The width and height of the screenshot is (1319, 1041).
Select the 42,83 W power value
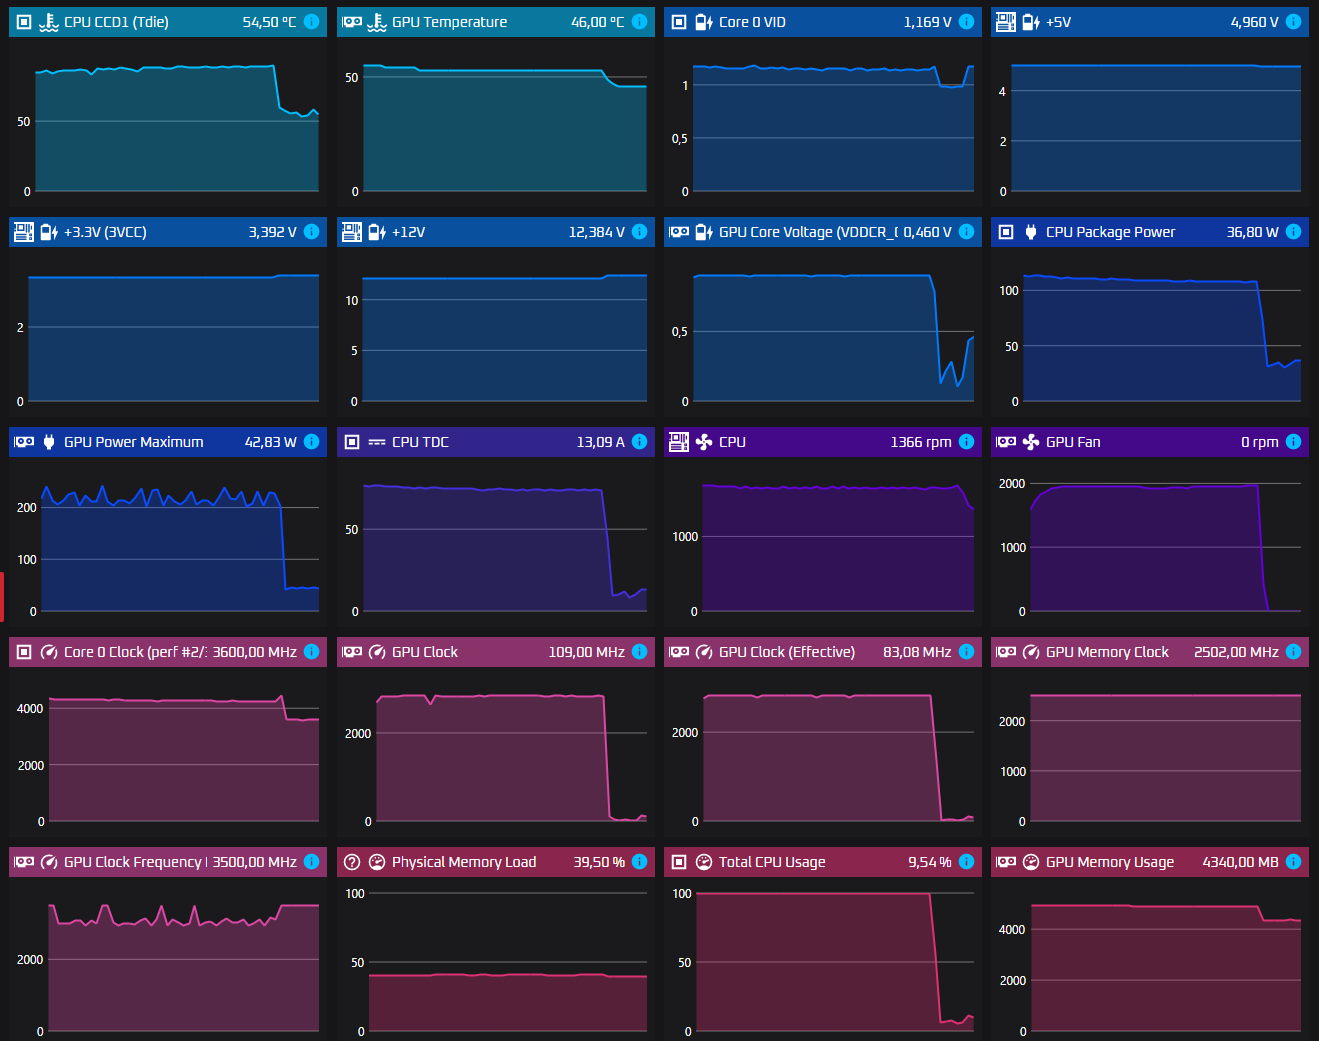coord(271,442)
